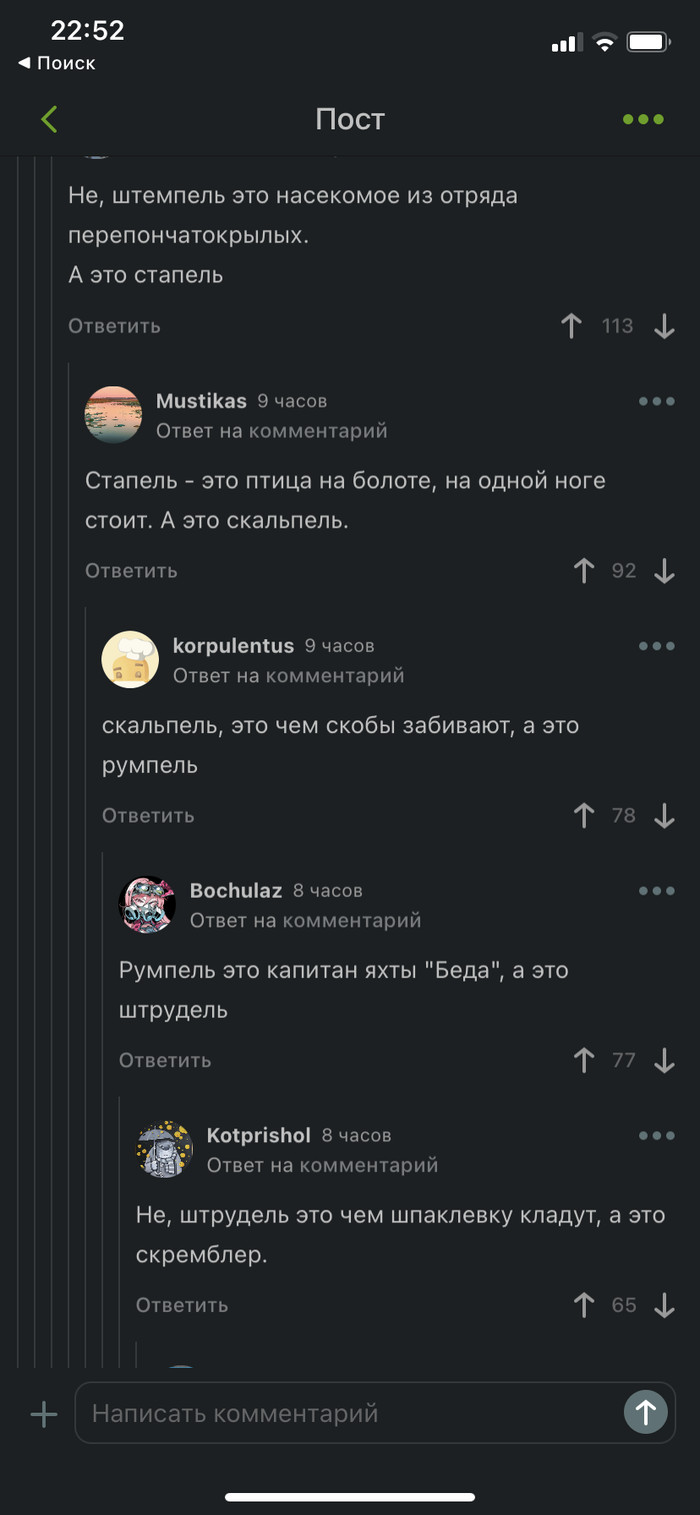Open the options menu on Bochulaz's comment
This screenshot has height=1515, width=700.
click(x=656, y=891)
